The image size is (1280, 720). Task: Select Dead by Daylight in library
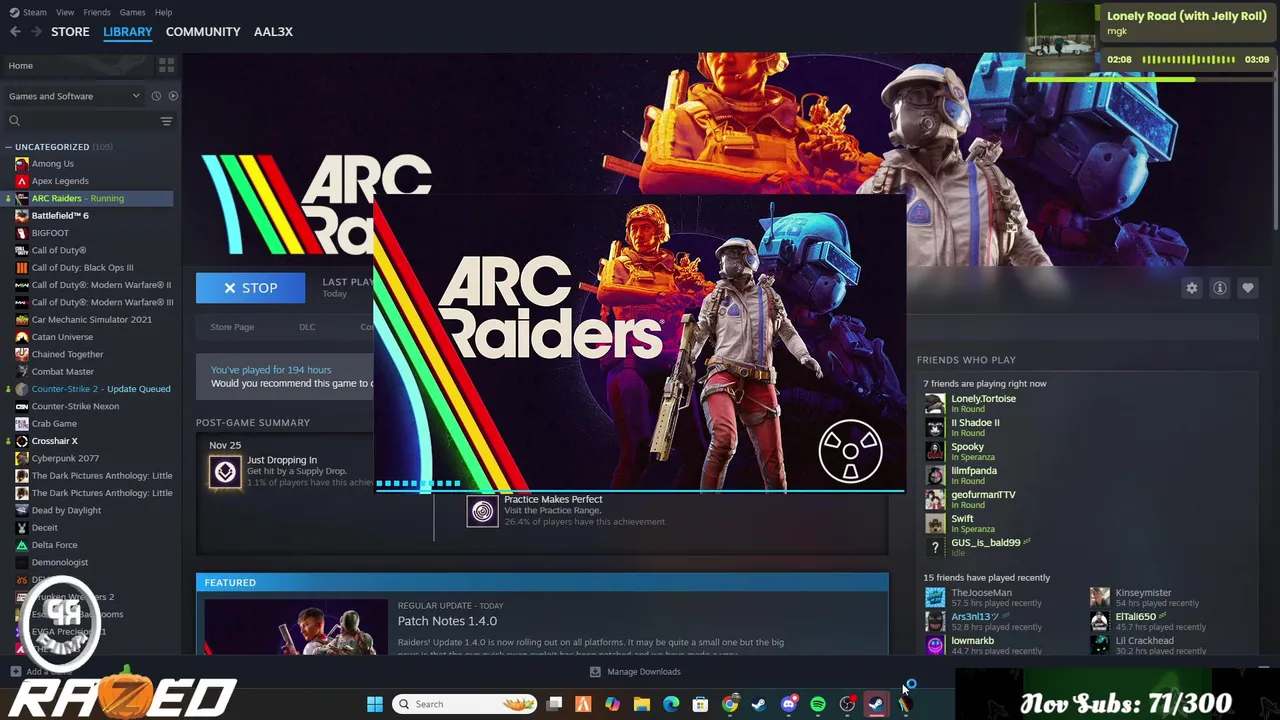(66, 510)
